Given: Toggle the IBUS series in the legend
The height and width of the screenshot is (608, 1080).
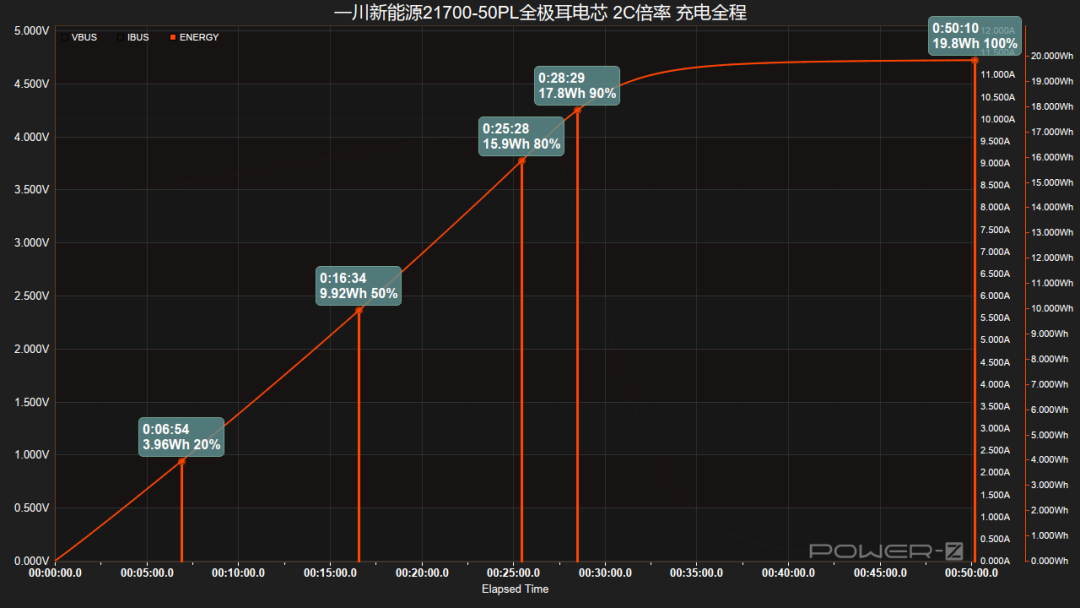Looking at the screenshot, I should tap(133, 37).
